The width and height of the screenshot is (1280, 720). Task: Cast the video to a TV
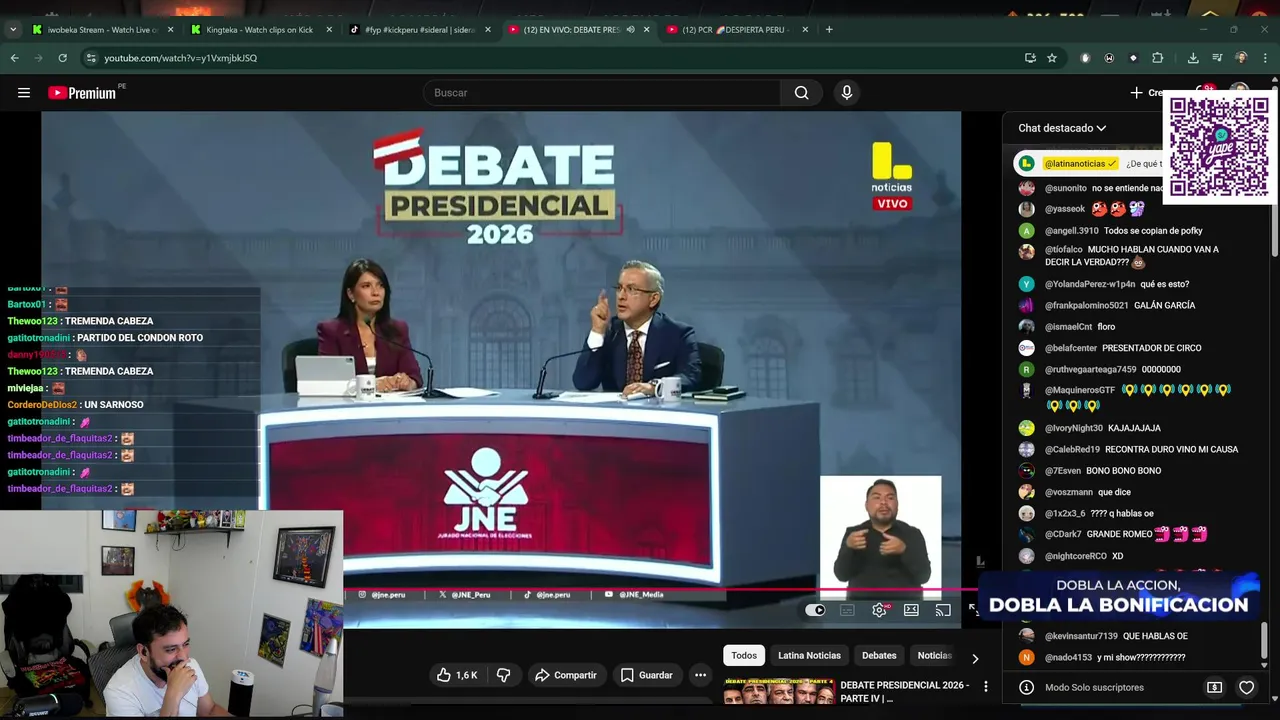(x=943, y=610)
